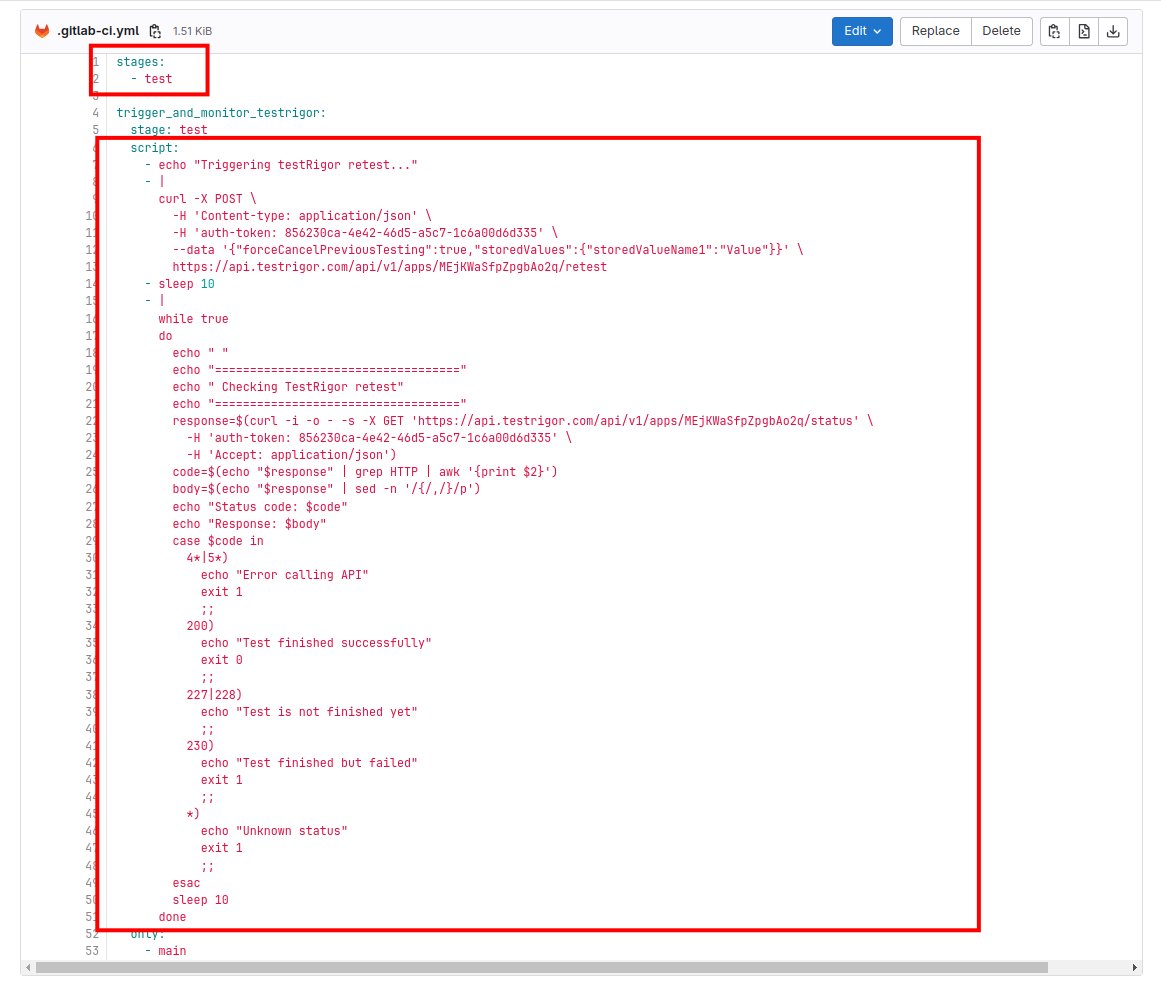Screen dimensions: 1161x984
Task: Click the Replace button
Action: click(935, 31)
